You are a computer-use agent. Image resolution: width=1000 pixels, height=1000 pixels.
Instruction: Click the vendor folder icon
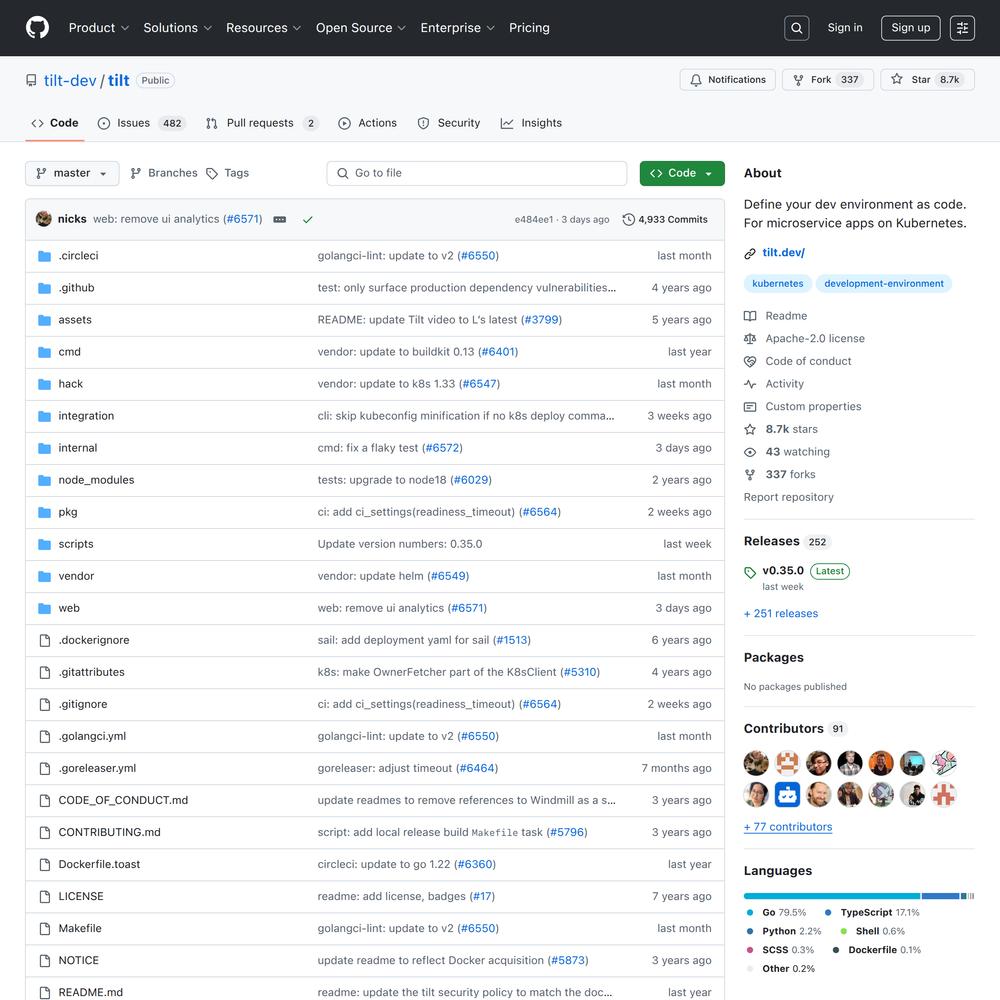tap(44, 576)
